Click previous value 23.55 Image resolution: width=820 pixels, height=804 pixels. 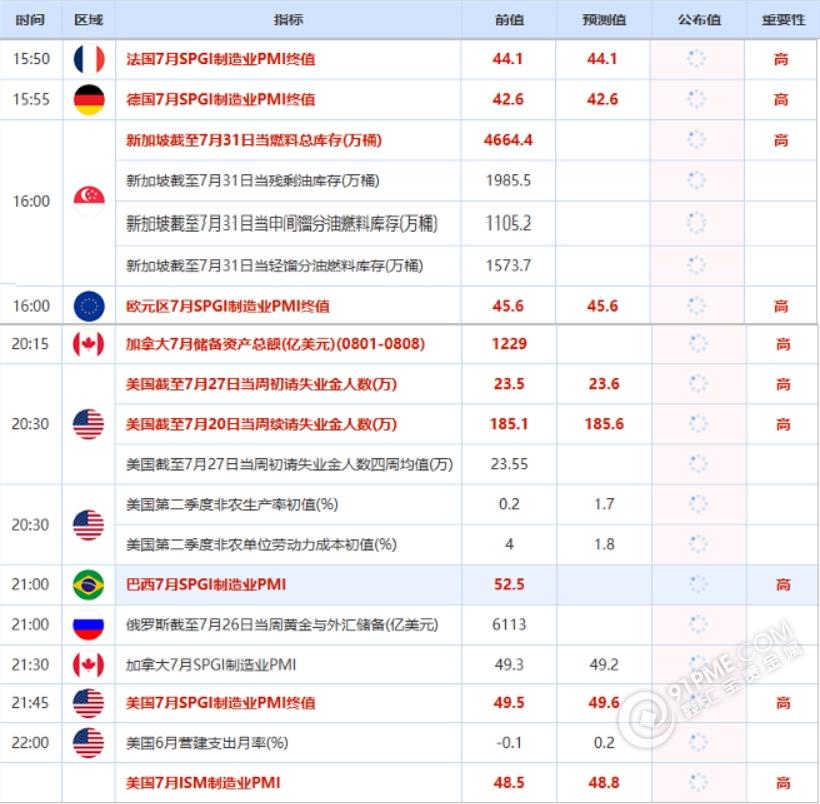pos(509,464)
